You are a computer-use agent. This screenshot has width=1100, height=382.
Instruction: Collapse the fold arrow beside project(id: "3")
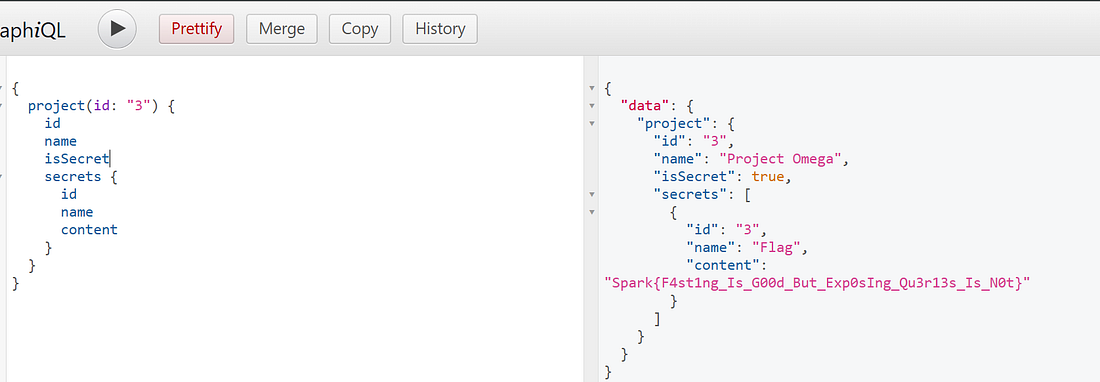(1, 106)
